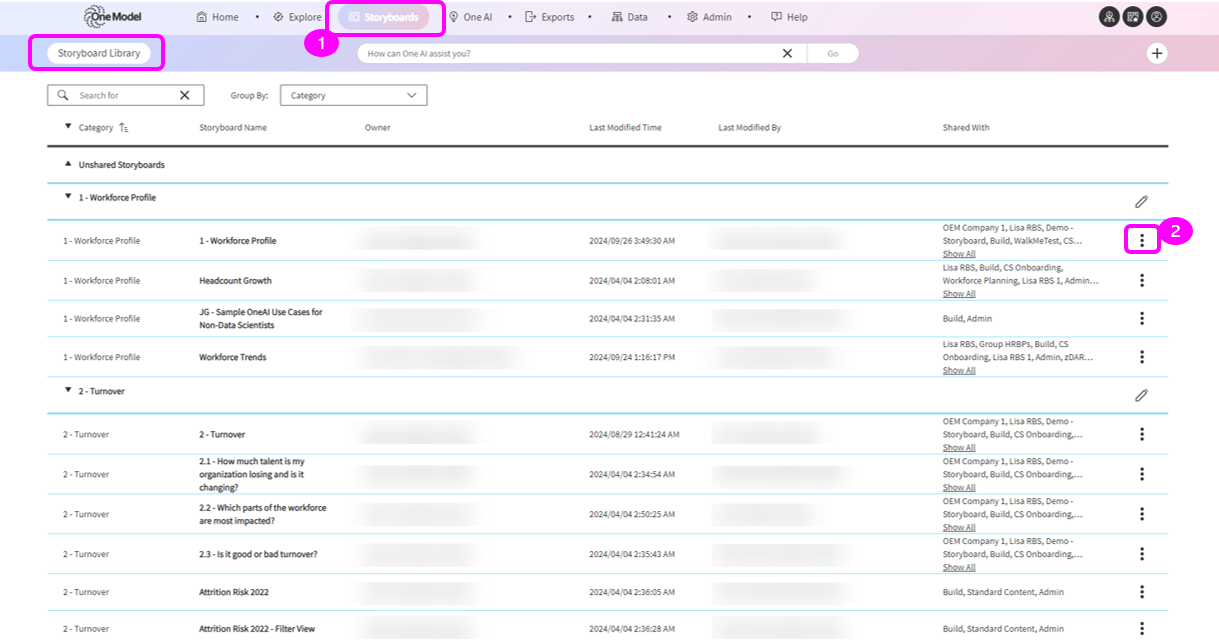Go to the Exports menu
Image resolution: width=1219 pixels, height=643 pixels.
[x=550, y=17]
